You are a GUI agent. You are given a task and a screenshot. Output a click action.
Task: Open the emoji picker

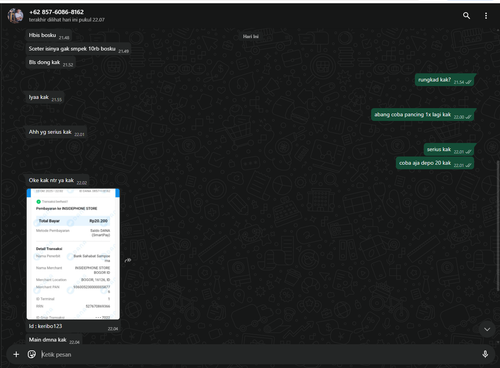(32, 354)
